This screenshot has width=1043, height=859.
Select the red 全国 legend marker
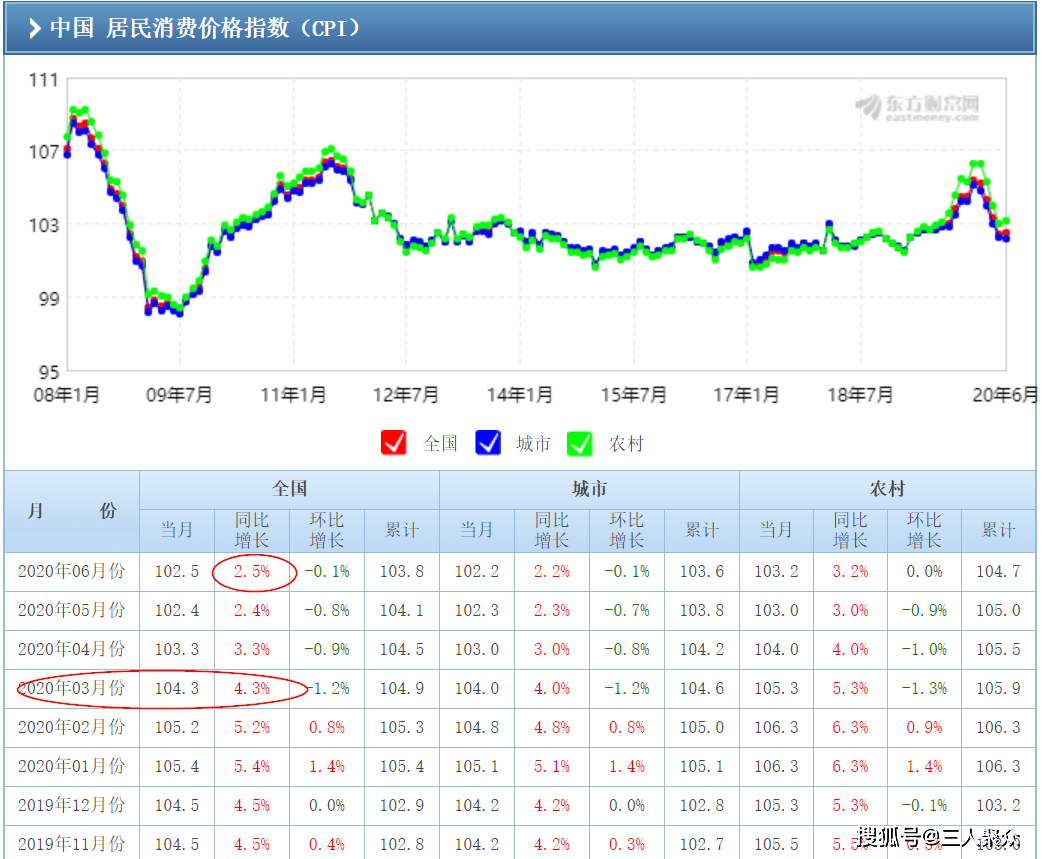click(393, 443)
